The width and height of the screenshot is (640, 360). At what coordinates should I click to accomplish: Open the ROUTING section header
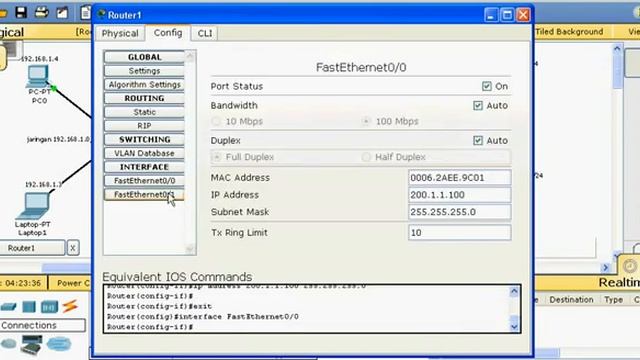(x=144, y=98)
